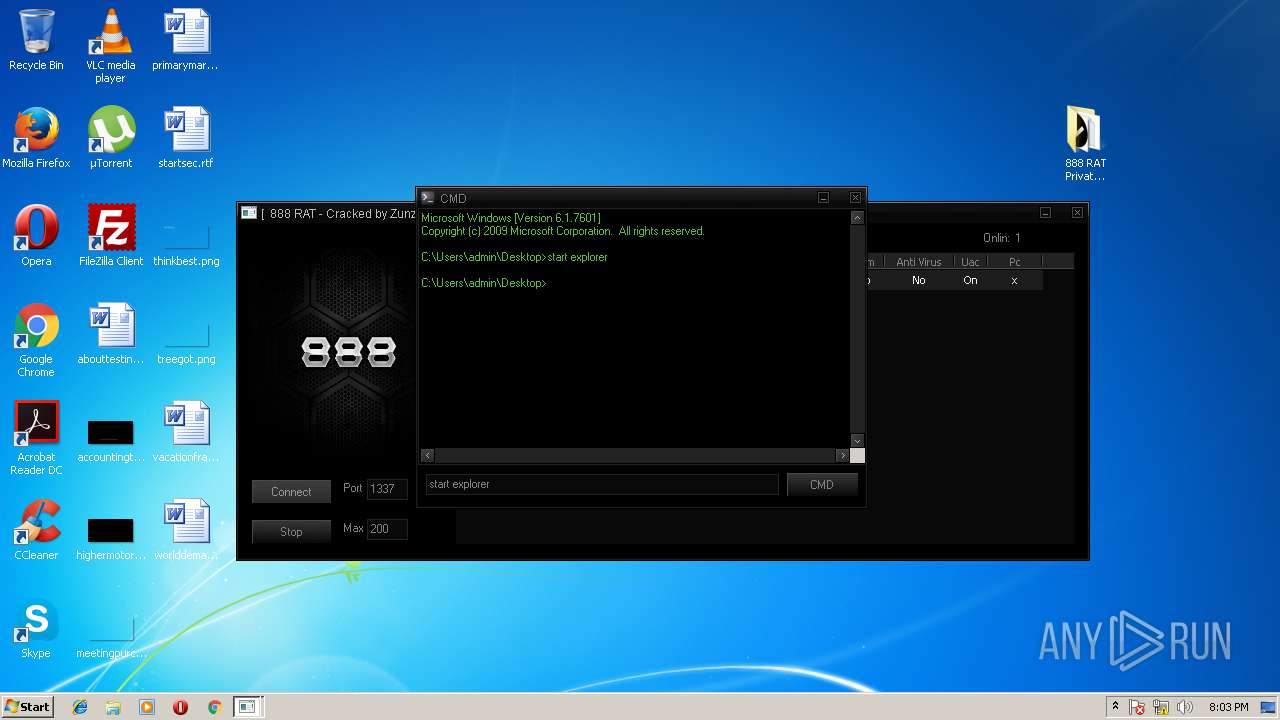The image size is (1280, 720).
Task: Open the Start menu
Action: (x=27, y=707)
